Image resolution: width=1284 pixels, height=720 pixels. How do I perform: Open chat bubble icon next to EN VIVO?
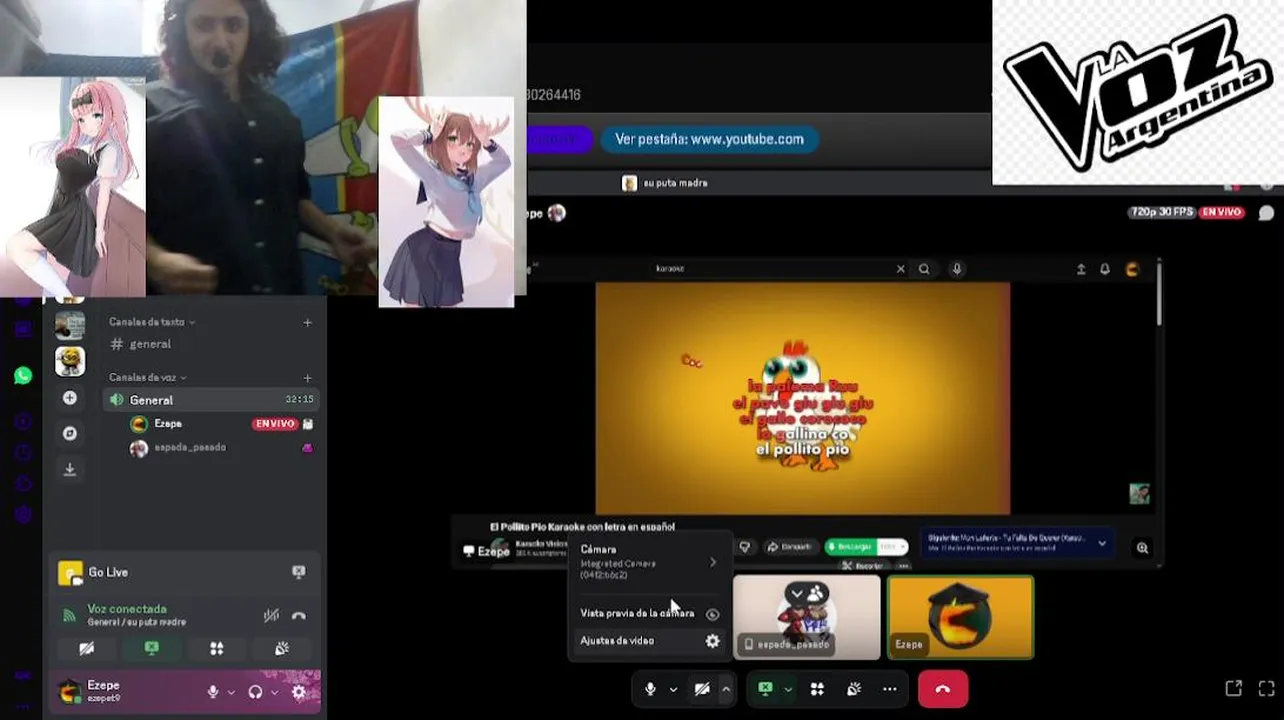coord(1266,213)
